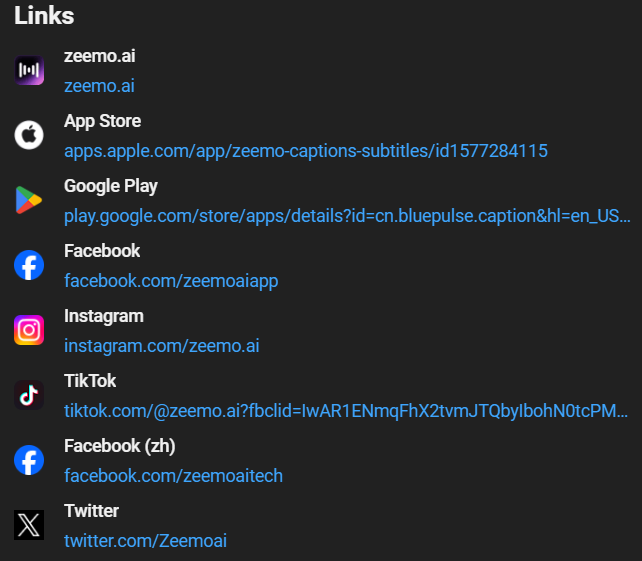This screenshot has width=642, height=561.
Task: Click the TikTok title label
Action: [x=90, y=381]
